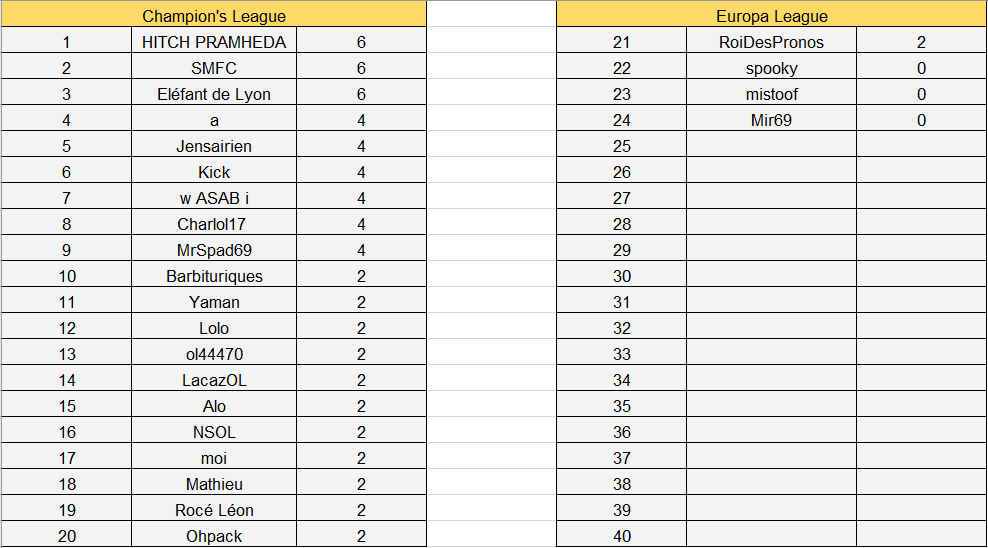Screen dimensions: 988x548
Task: Select the Rocé Léon cell
Action: coord(214,510)
